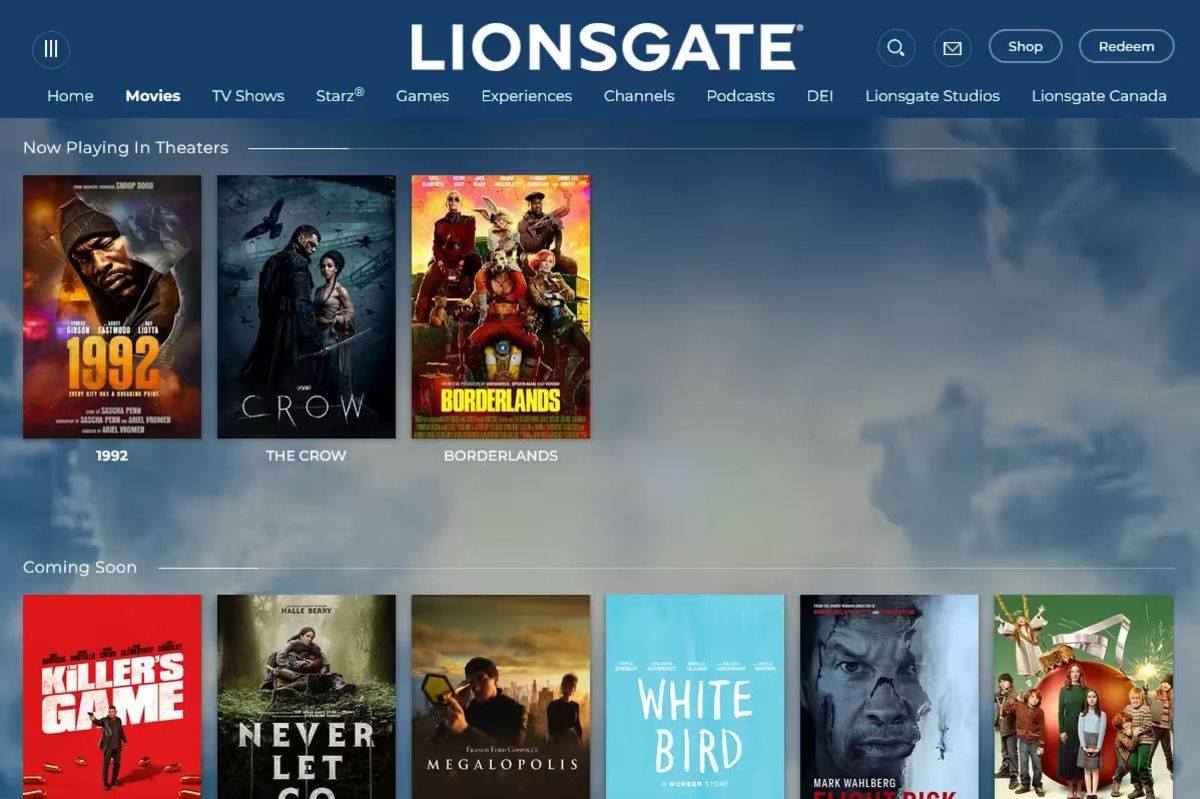
Task: Open the Shop button
Action: pos(1025,46)
